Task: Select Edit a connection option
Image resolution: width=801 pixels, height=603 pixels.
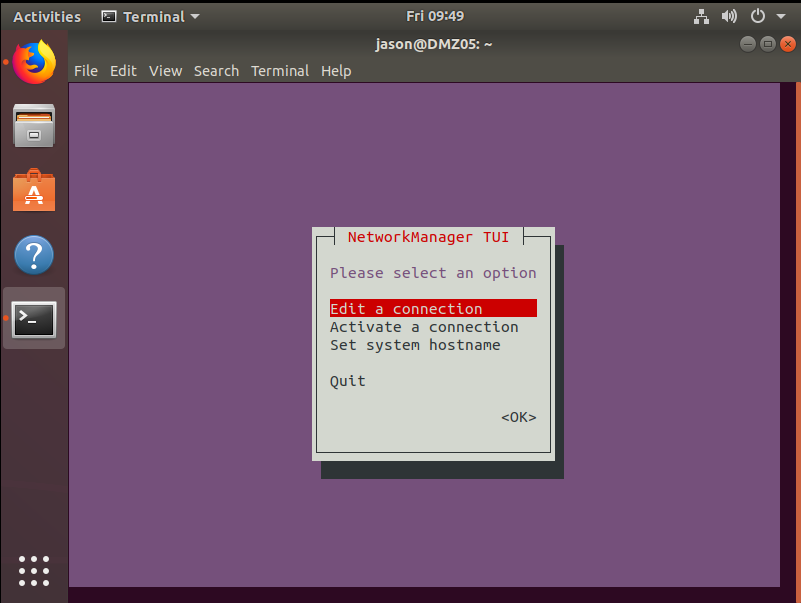Action: point(433,308)
